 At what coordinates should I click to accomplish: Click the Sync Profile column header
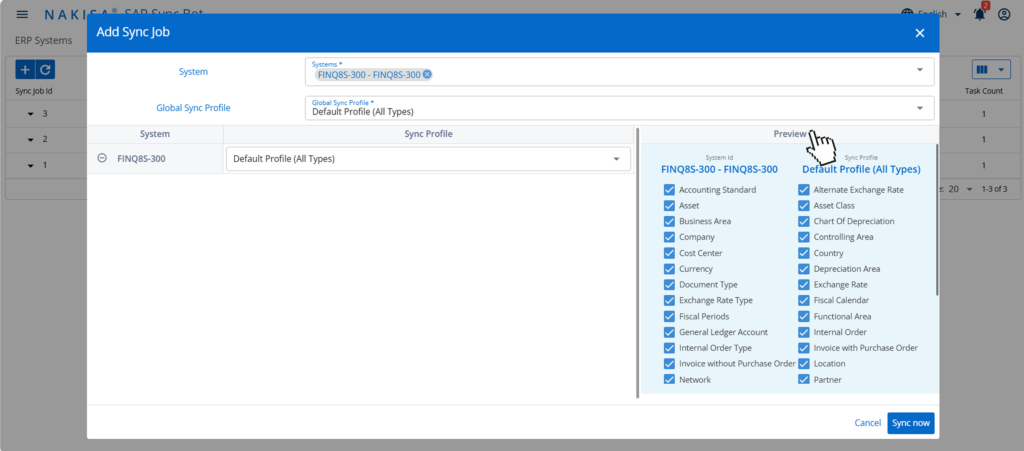point(429,134)
